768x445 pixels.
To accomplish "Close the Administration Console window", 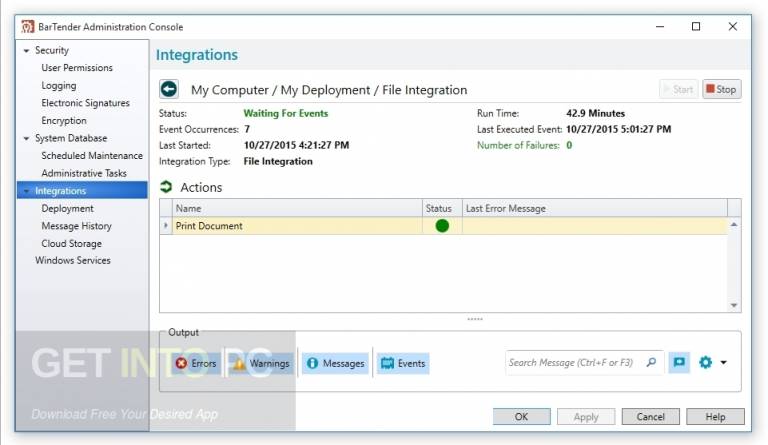I will tap(733, 26).
